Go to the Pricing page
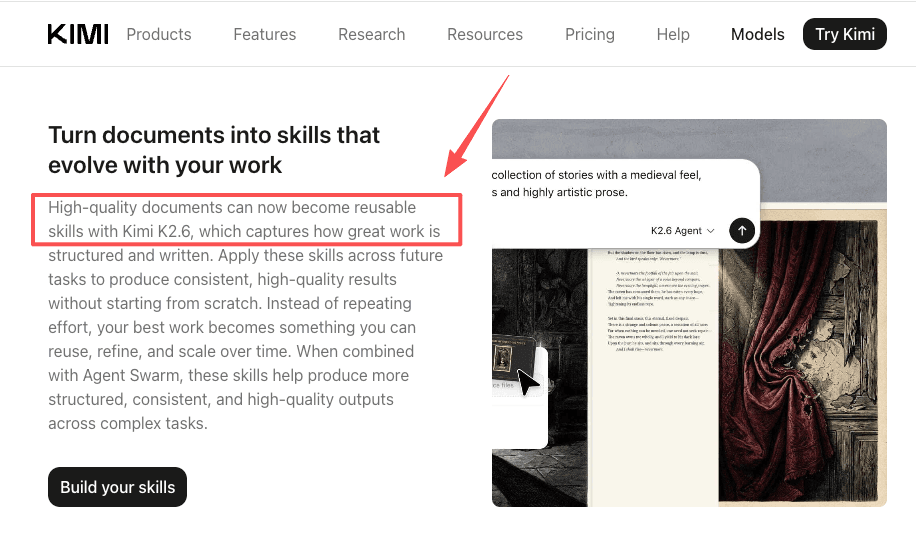This screenshot has height=557, width=916. pos(589,34)
